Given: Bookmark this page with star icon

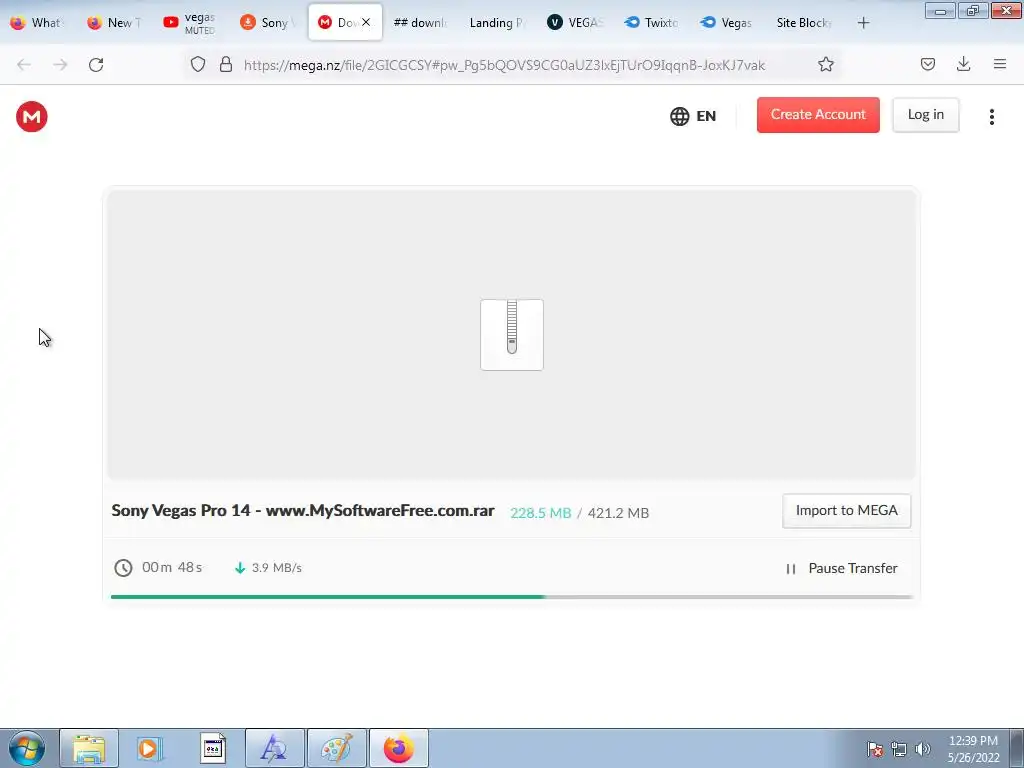Looking at the screenshot, I should pos(825,64).
